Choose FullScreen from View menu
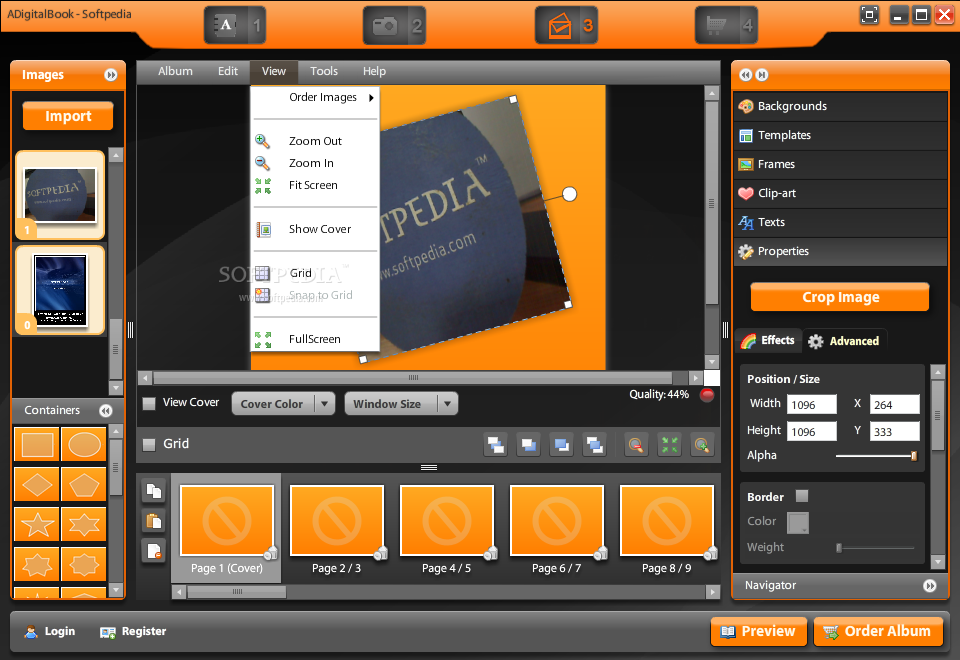 click(x=316, y=339)
